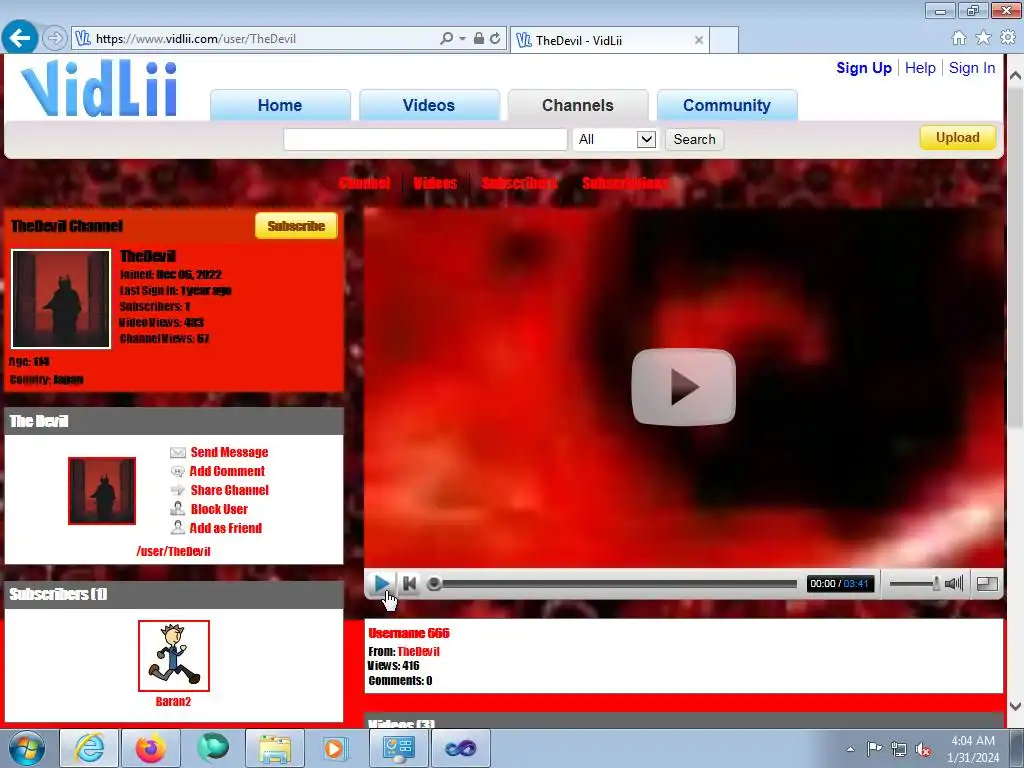Click the Send Message link
1024x768 pixels.
(229, 453)
